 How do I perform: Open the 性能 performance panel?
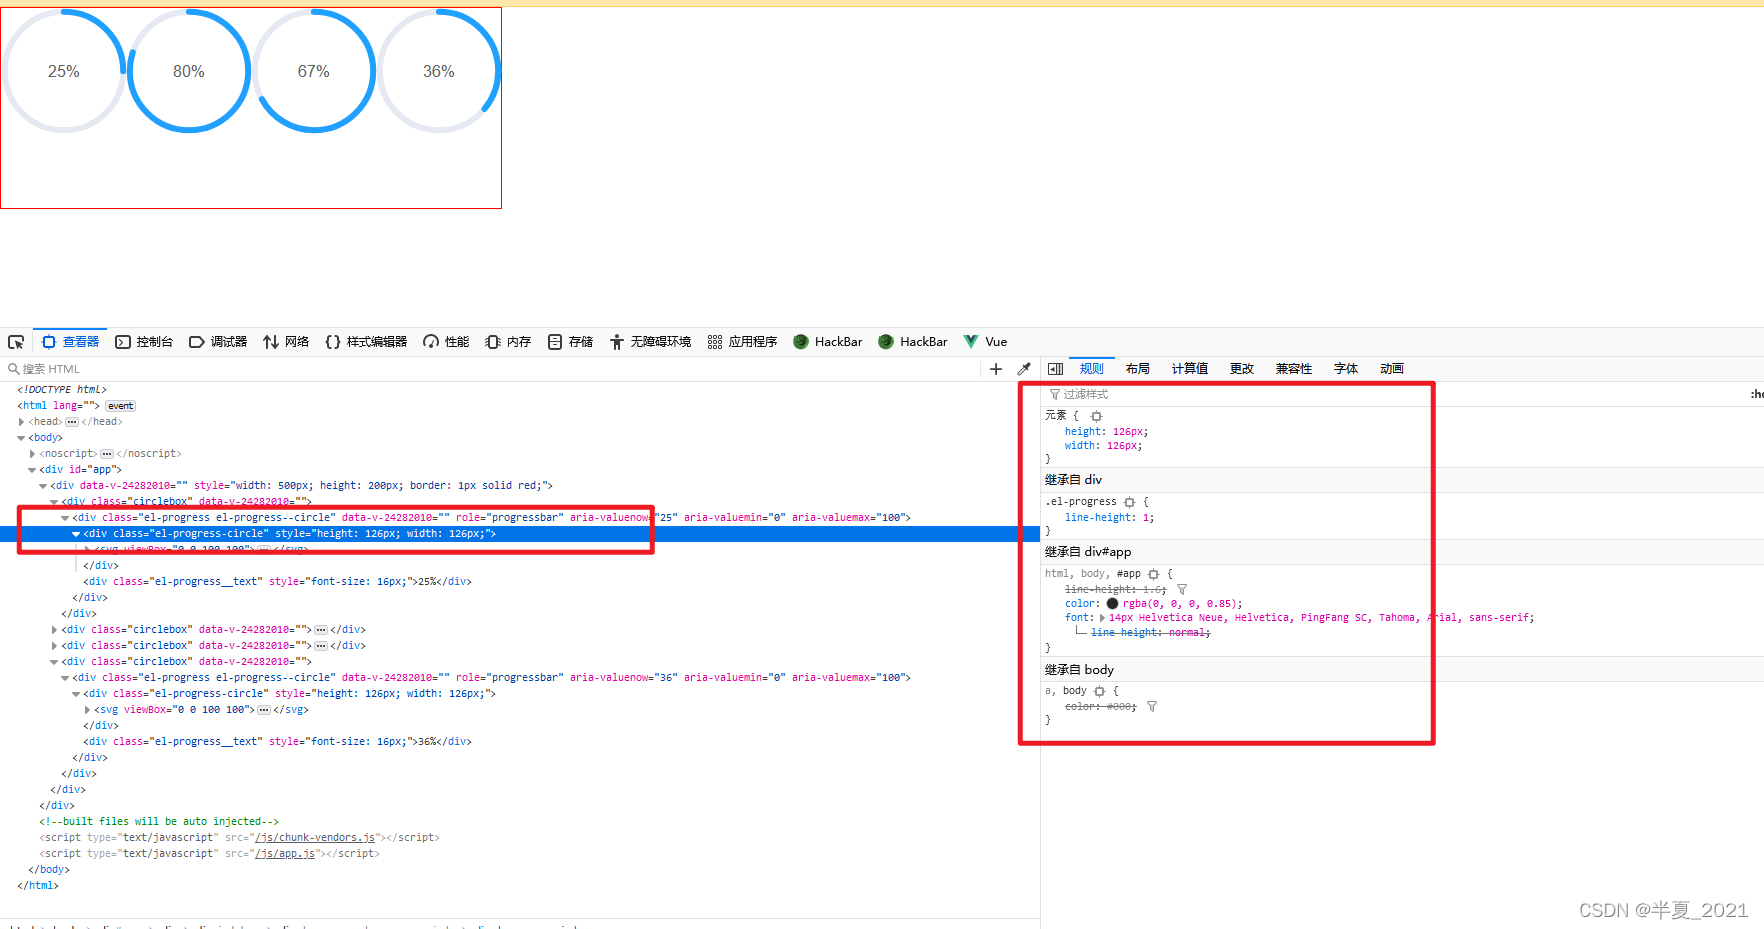click(446, 342)
